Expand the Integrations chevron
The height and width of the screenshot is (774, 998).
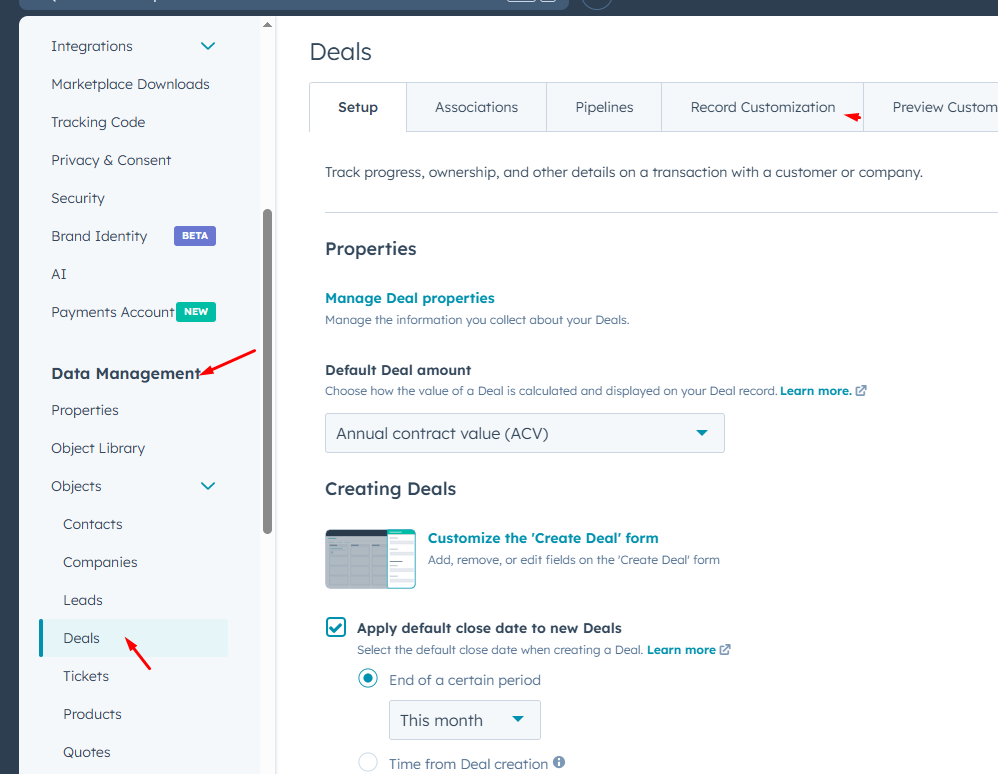tap(207, 46)
